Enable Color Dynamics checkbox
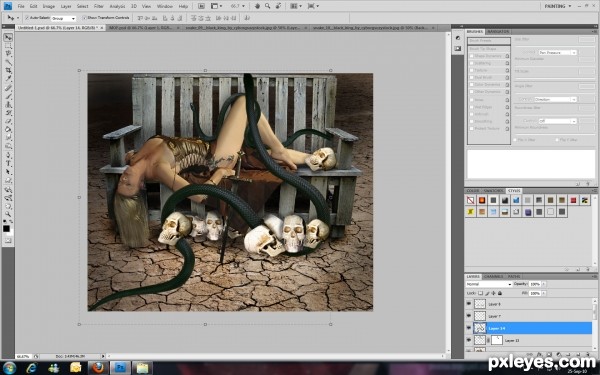Image resolution: width=600 pixels, height=375 pixels. tap(472, 85)
